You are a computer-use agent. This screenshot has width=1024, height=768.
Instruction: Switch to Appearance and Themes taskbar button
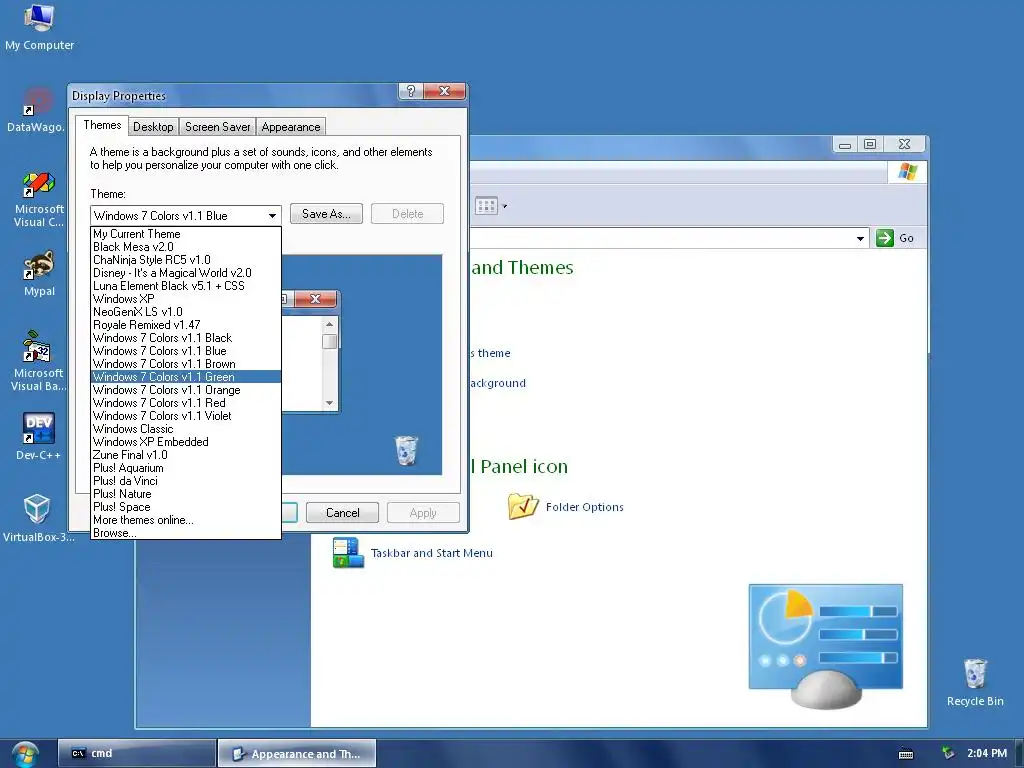click(x=296, y=754)
